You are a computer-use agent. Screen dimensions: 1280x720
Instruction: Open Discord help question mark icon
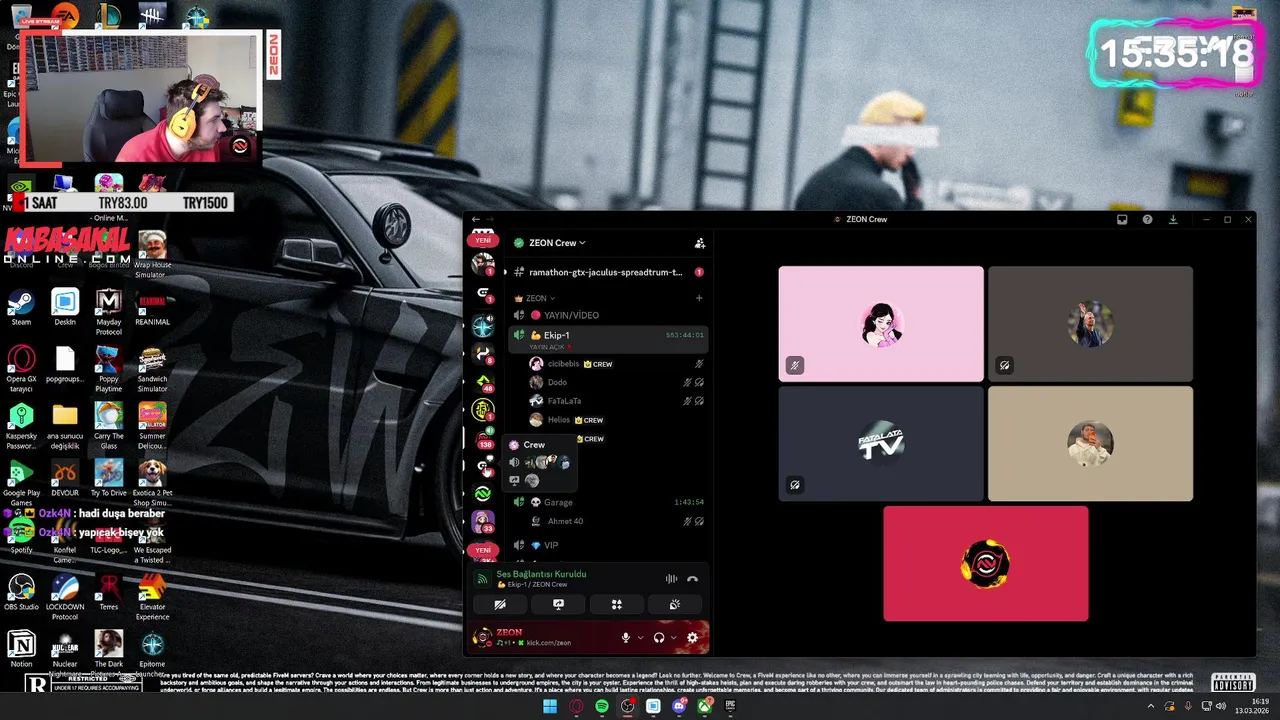point(1147,219)
